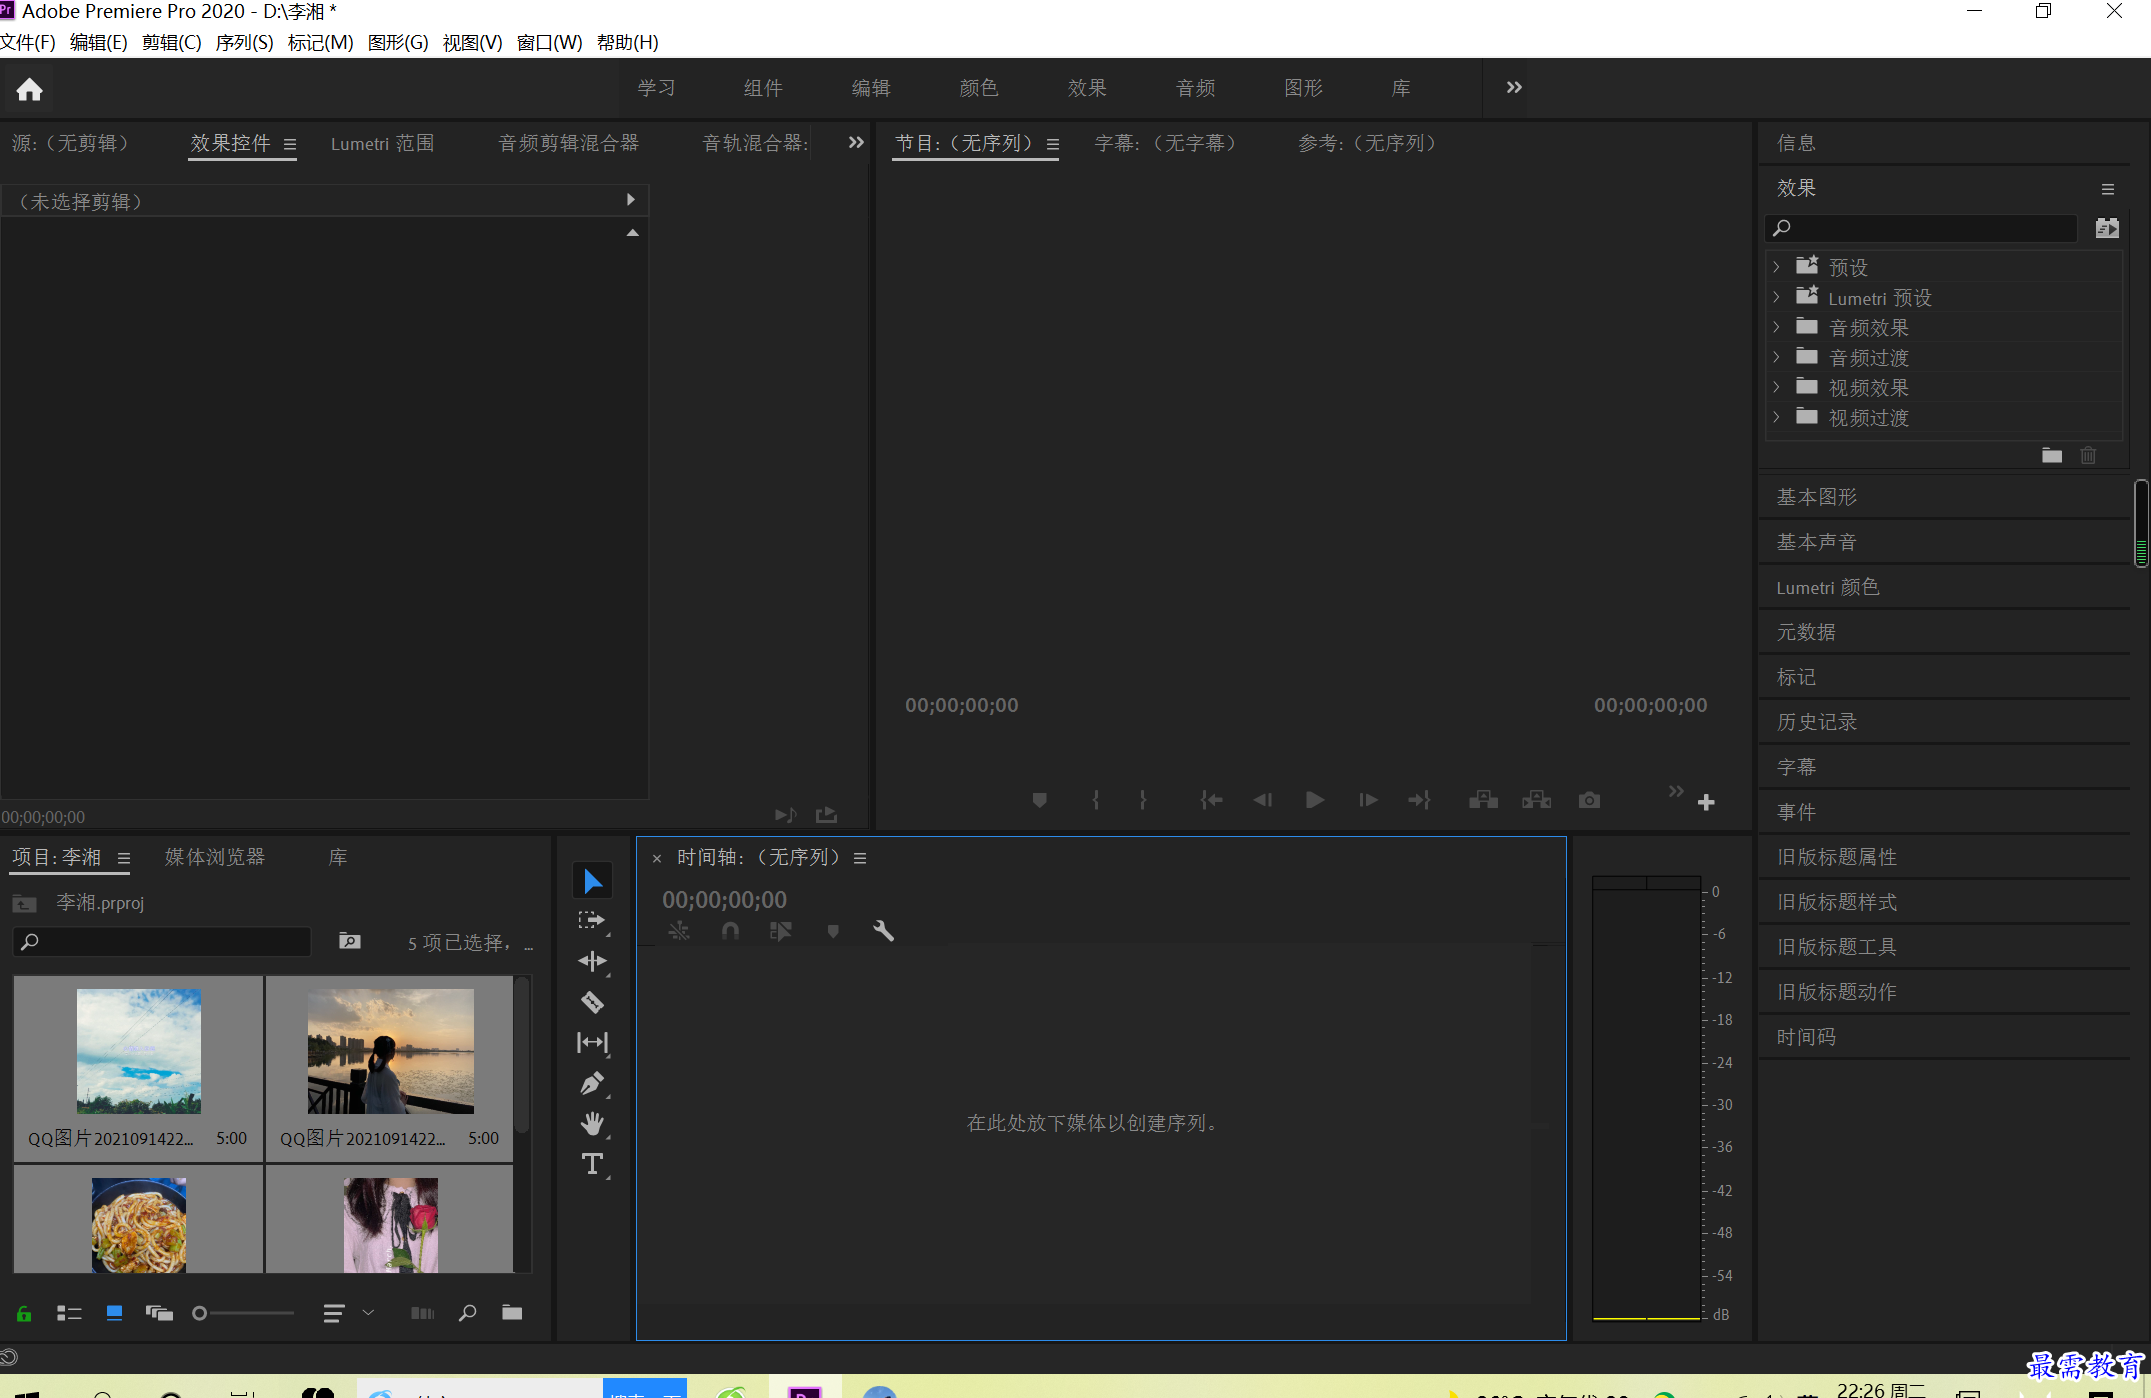The width and height of the screenshot is (2151, 1398).
Task: Open the 序列(S) menu
Action: pos(244,42)
